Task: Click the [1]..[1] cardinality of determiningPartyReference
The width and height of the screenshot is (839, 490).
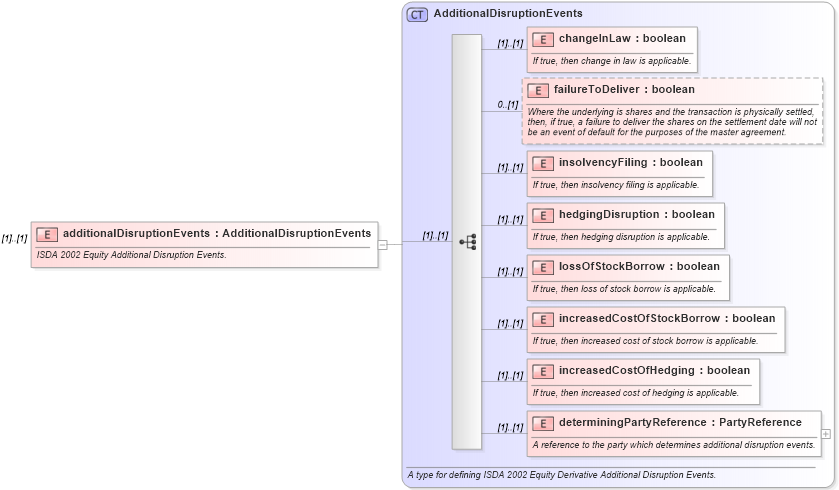Action: pos(510,427)
